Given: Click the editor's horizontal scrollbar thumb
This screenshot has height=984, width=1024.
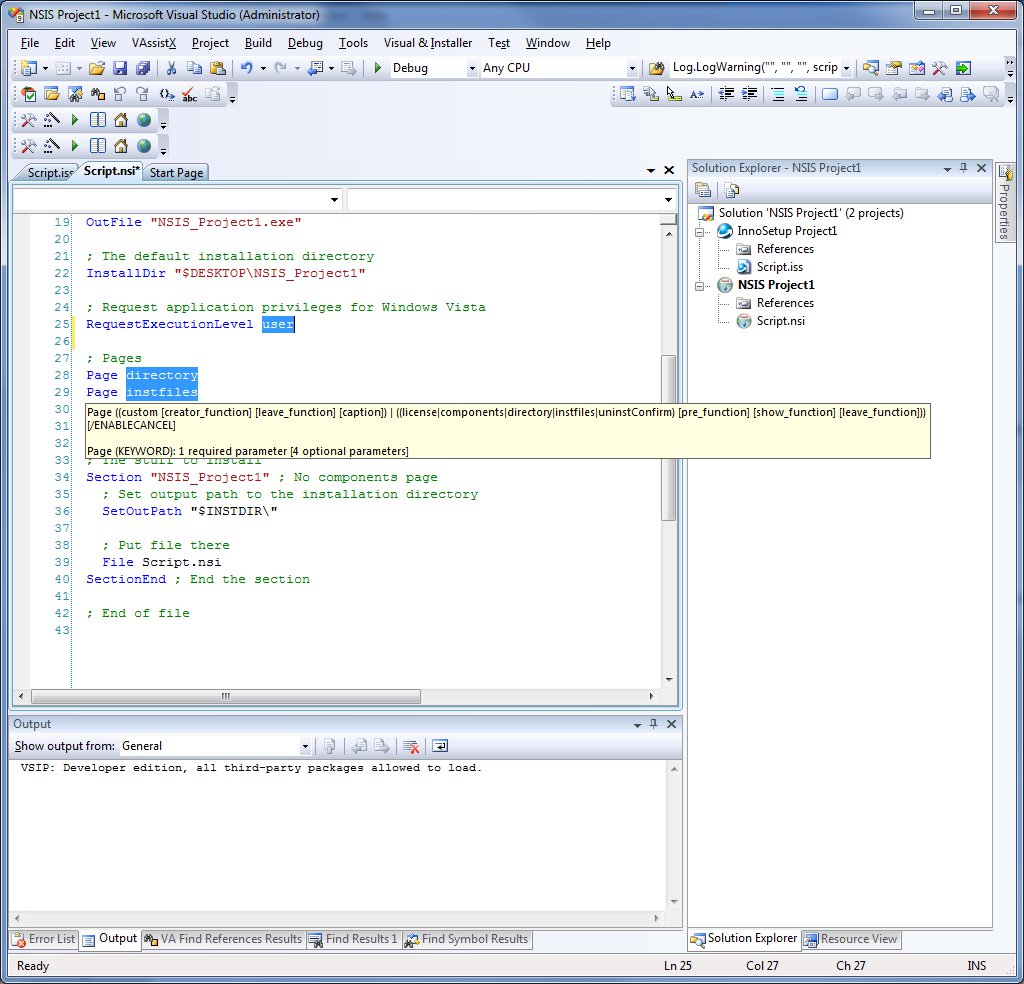Looking at the screenshot, I should coord(225,697).
